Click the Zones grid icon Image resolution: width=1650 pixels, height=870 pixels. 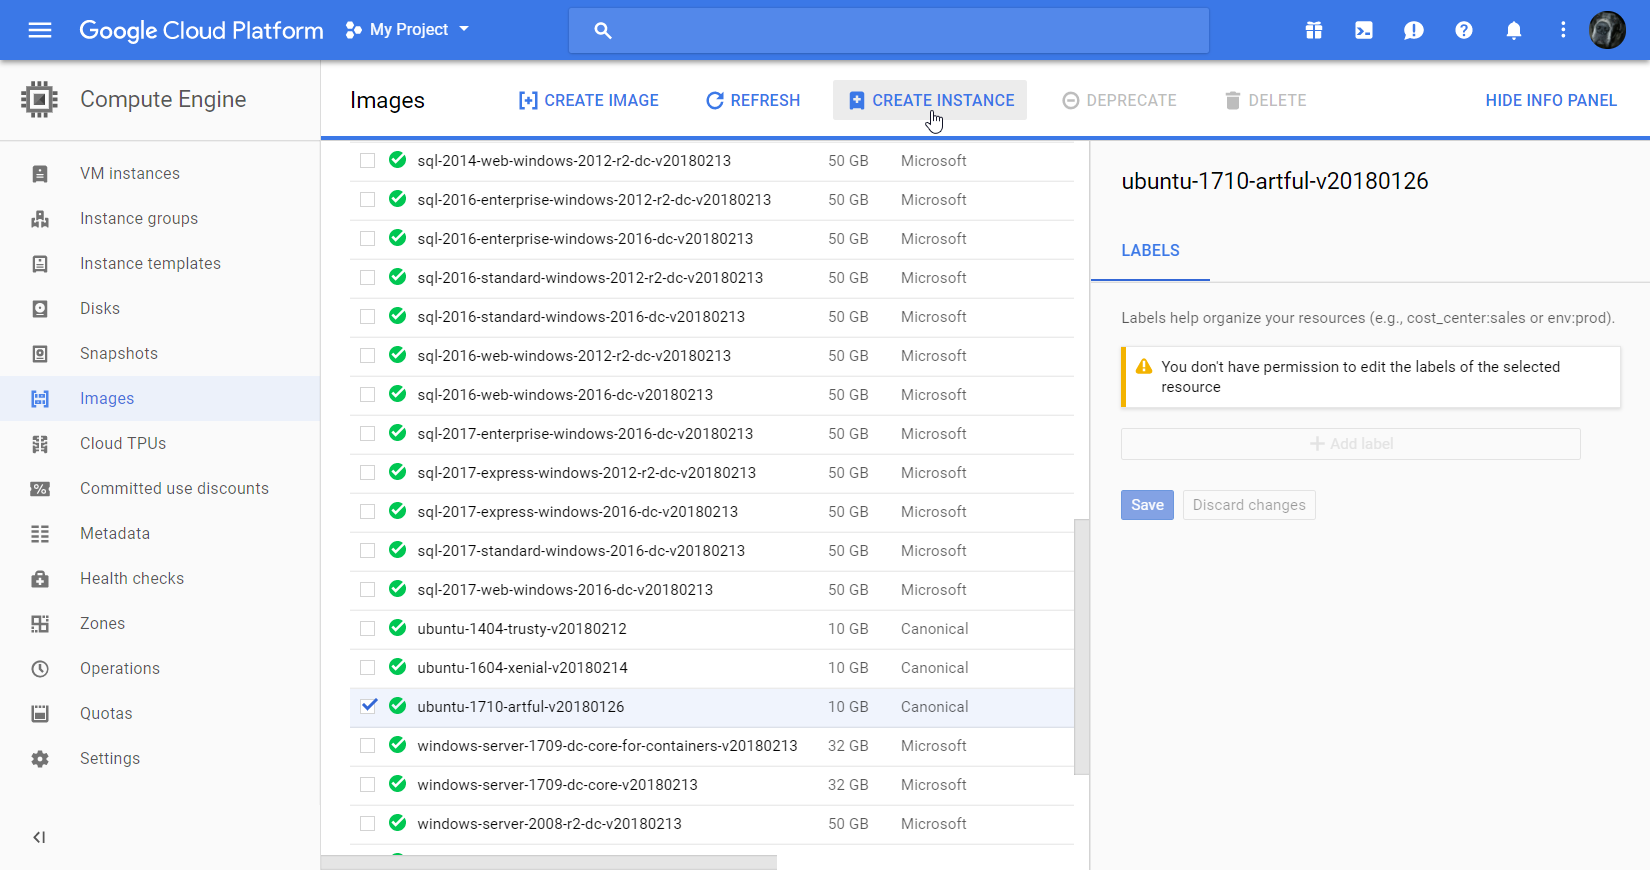point(40,624)
